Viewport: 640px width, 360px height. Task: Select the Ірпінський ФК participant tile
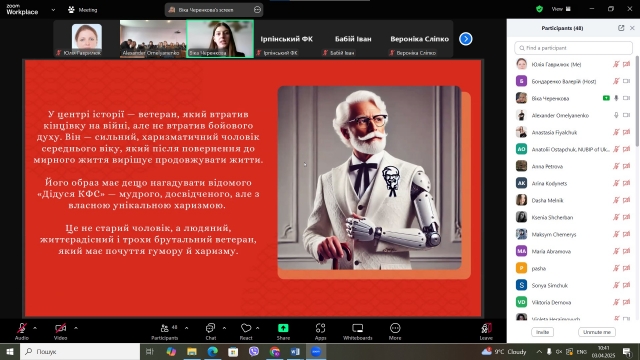click(287, 39)
